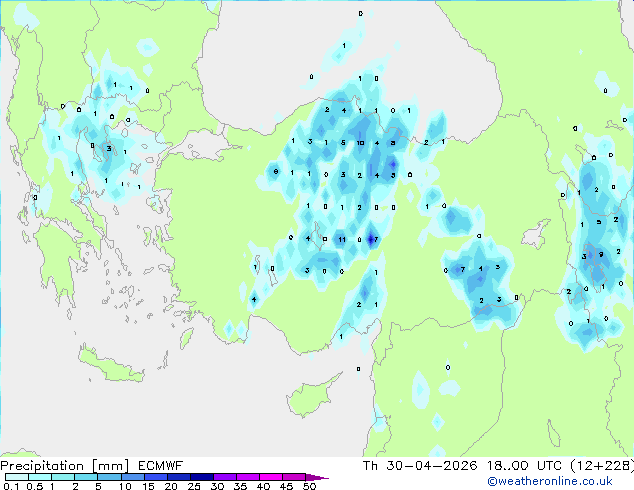Click the '10' precipitation value over northern Turkey
The image size is (634, 490).
pyautogui.click(x=360, y=143)
